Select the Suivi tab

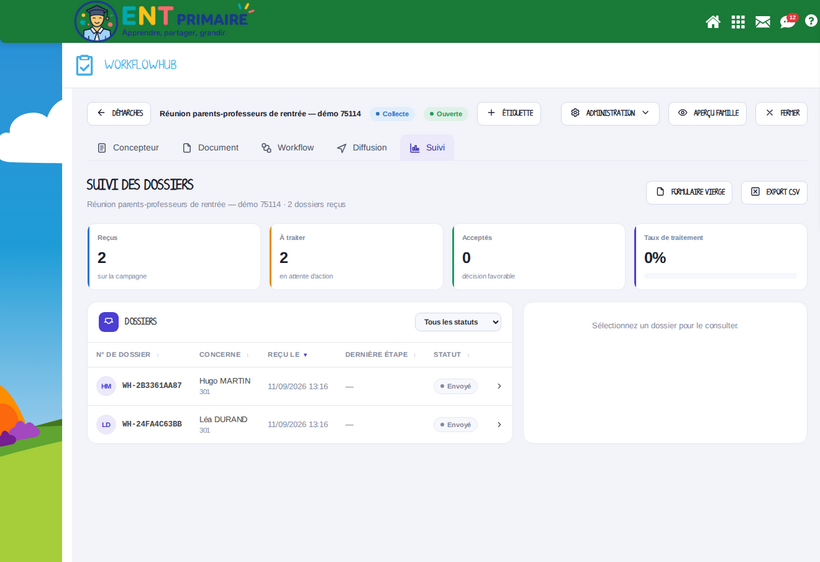(x=427, y=148)
